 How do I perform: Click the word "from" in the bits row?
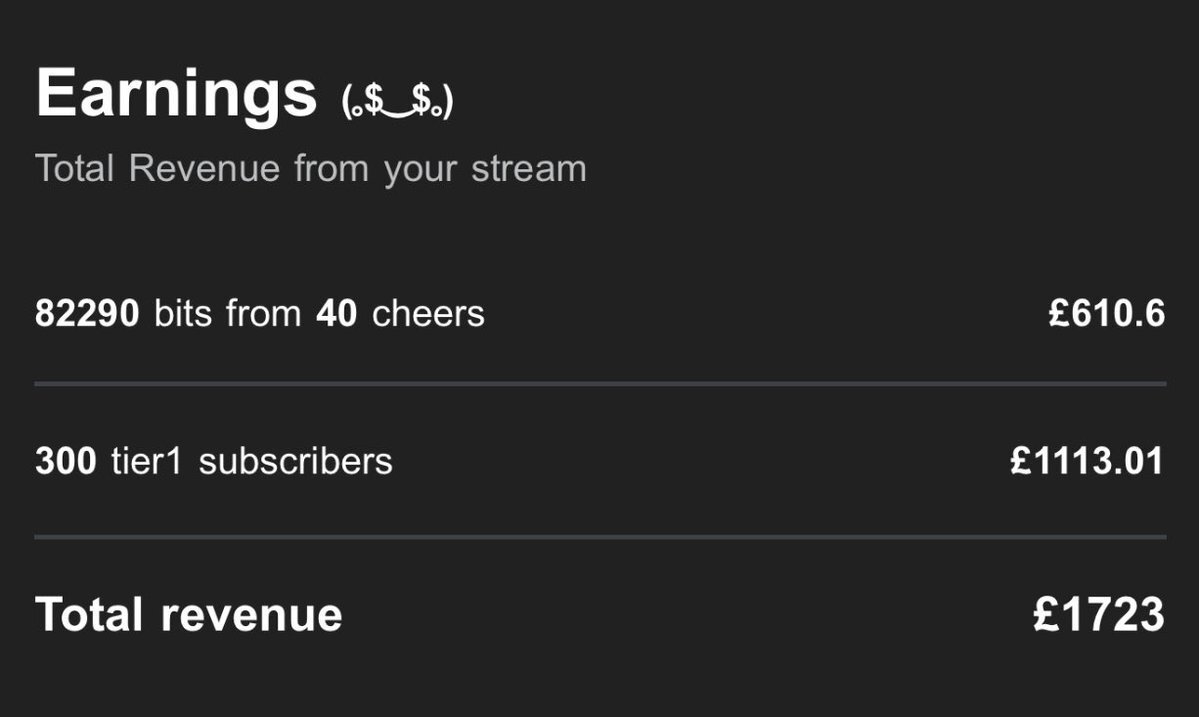[x=264, y=314]
